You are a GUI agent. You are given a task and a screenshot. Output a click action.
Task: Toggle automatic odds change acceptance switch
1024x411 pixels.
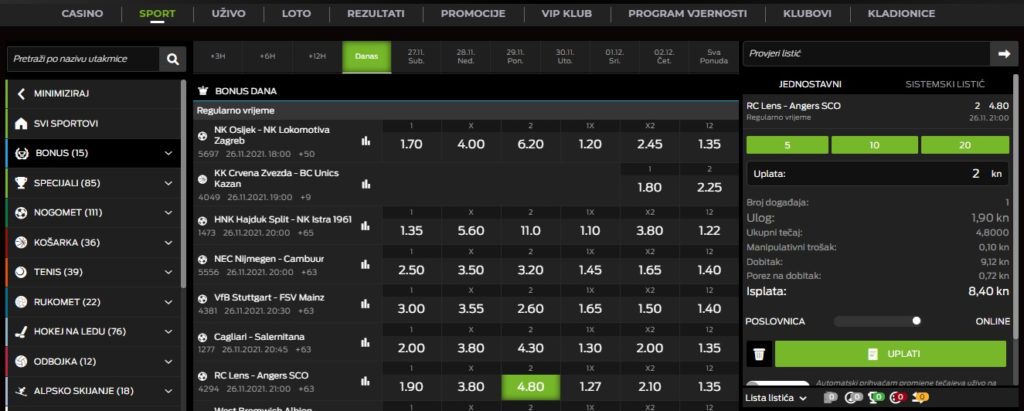coord(778,384)
